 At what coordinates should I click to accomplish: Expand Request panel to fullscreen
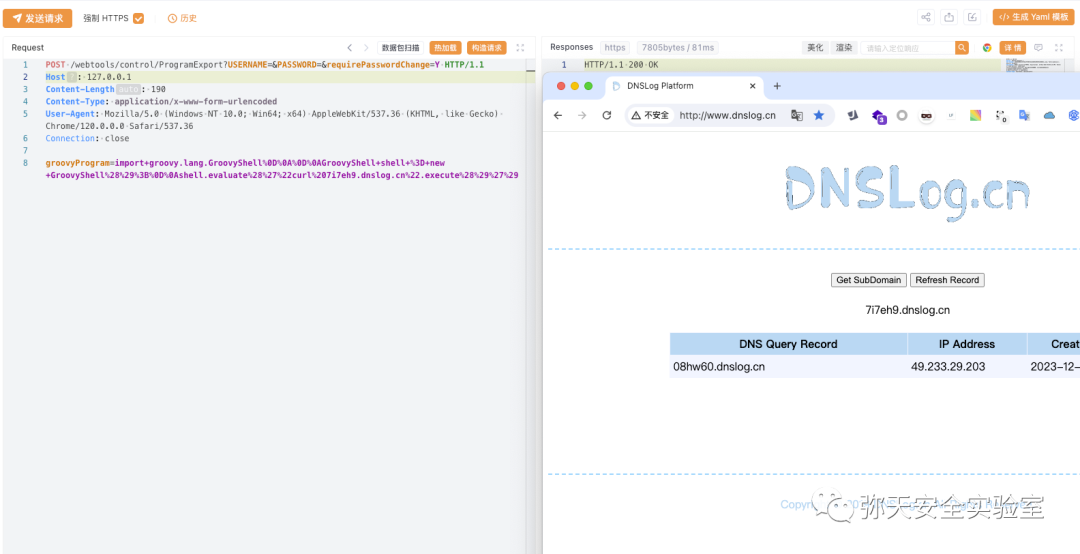tap(520, 48)
